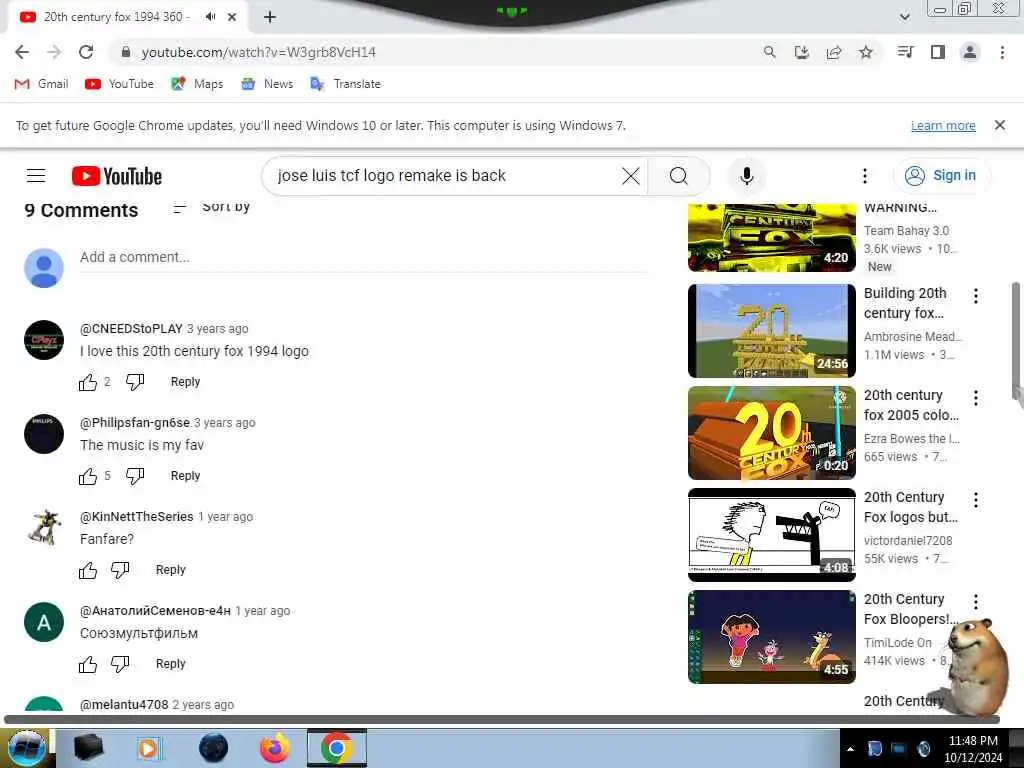Viewport: 1024px width, 768px height.
Task: Open the 'Learn more' update link
Action: (943, 125)
